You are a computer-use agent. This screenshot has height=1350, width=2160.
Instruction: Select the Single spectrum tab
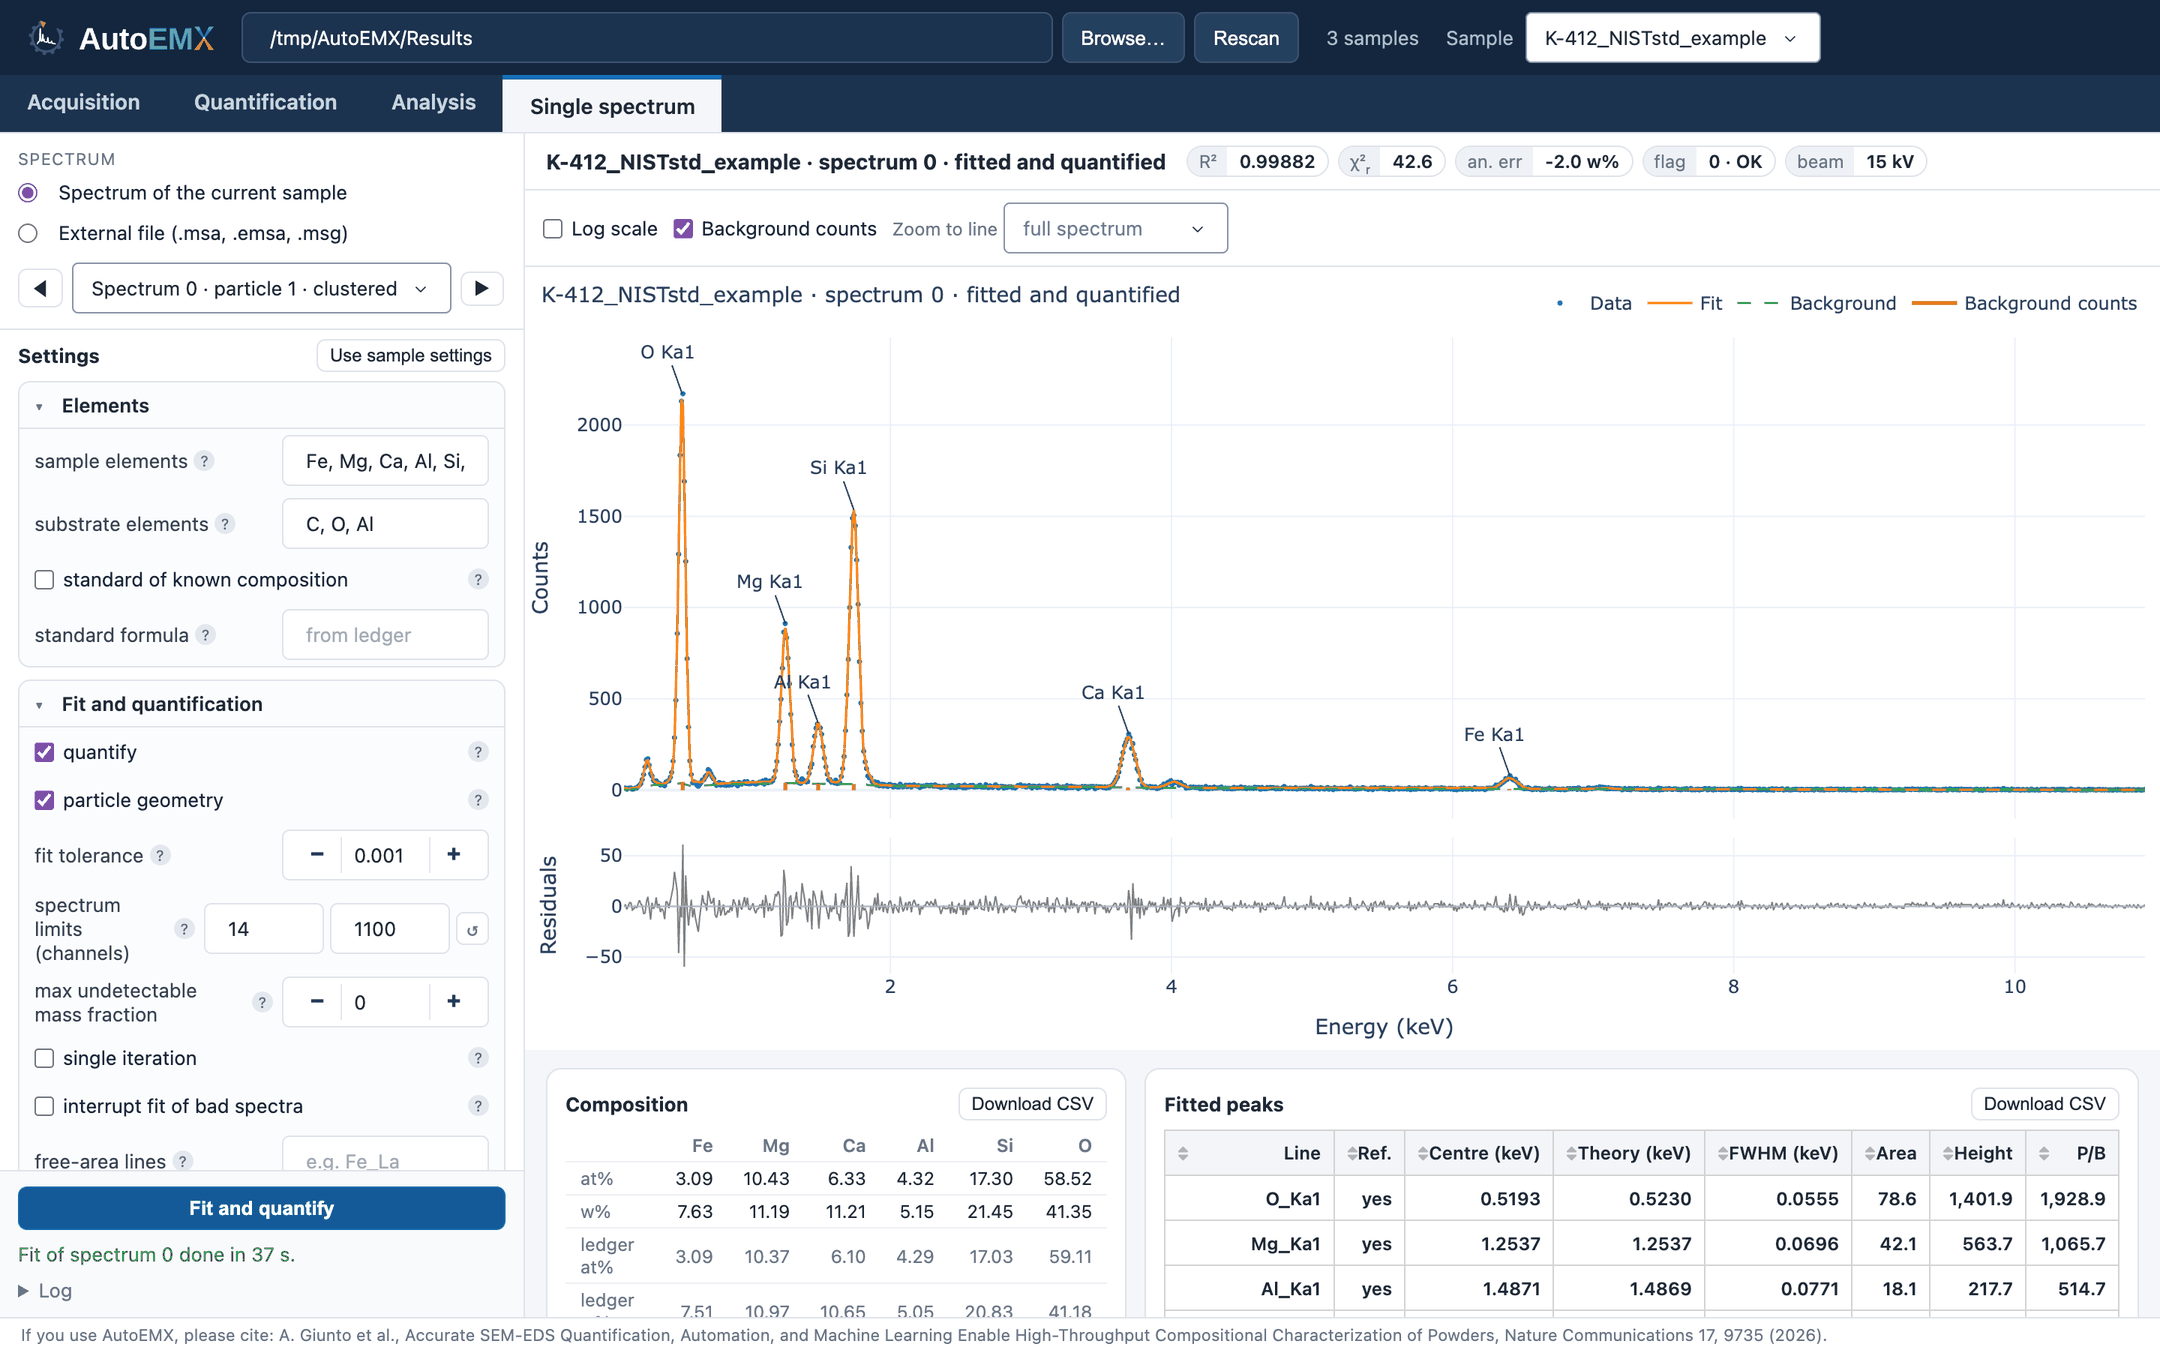click(612, 105)
